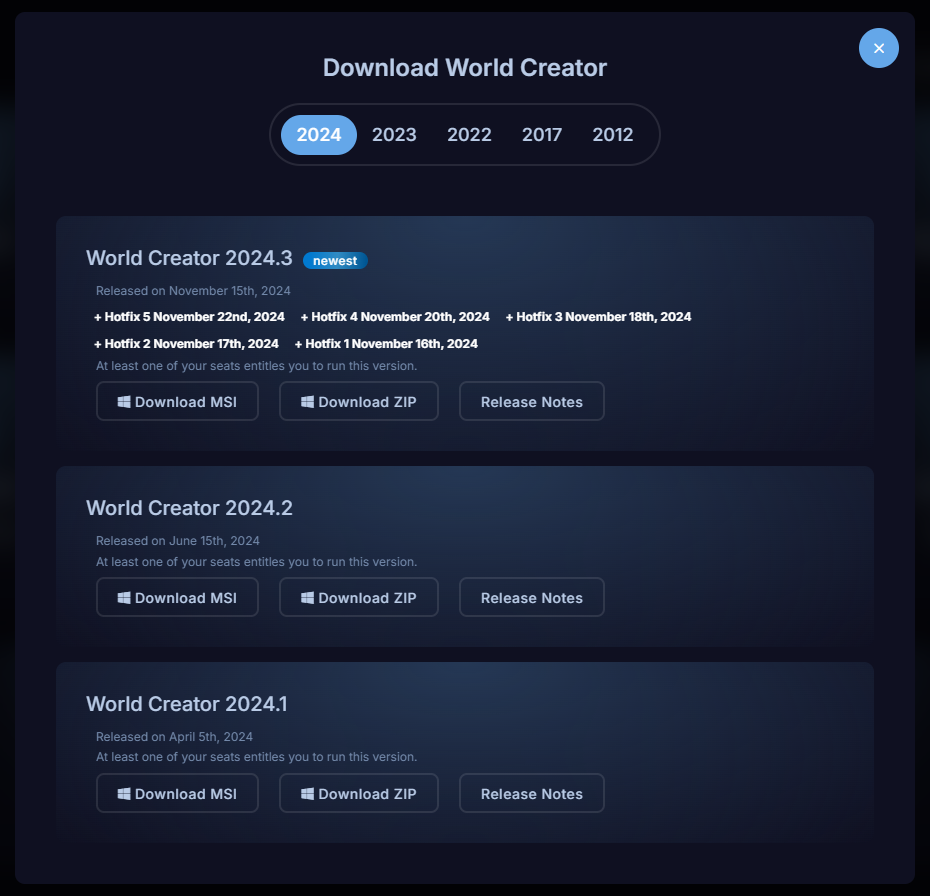Download ZIP for World Creator 2024.3
This screenshot has width=930, height=896.
coord(359,401)
